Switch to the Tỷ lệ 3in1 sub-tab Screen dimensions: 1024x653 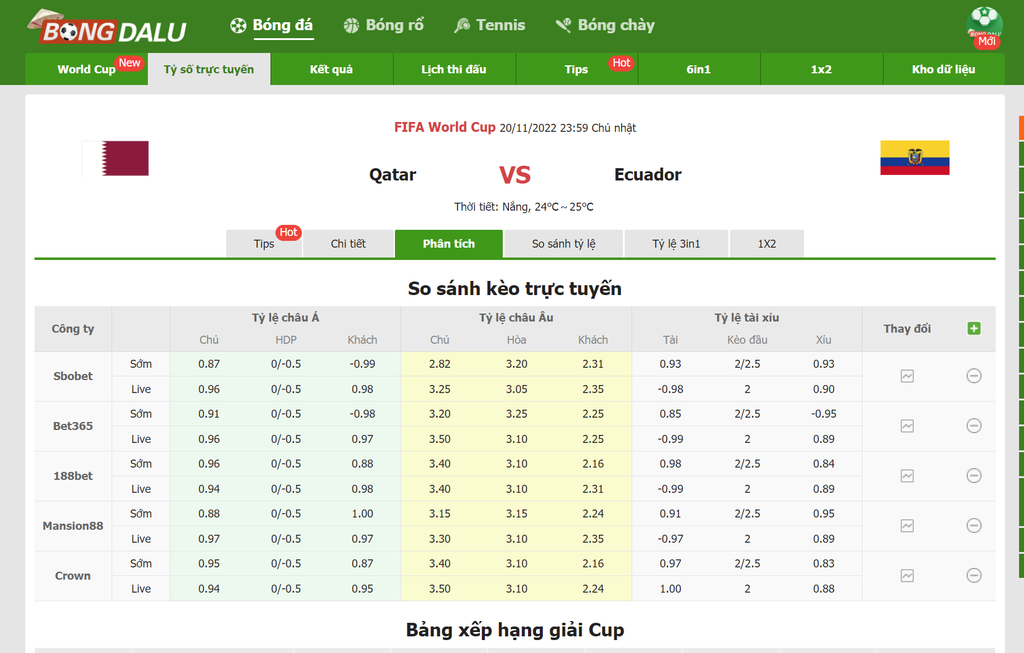tap(676, 244)
